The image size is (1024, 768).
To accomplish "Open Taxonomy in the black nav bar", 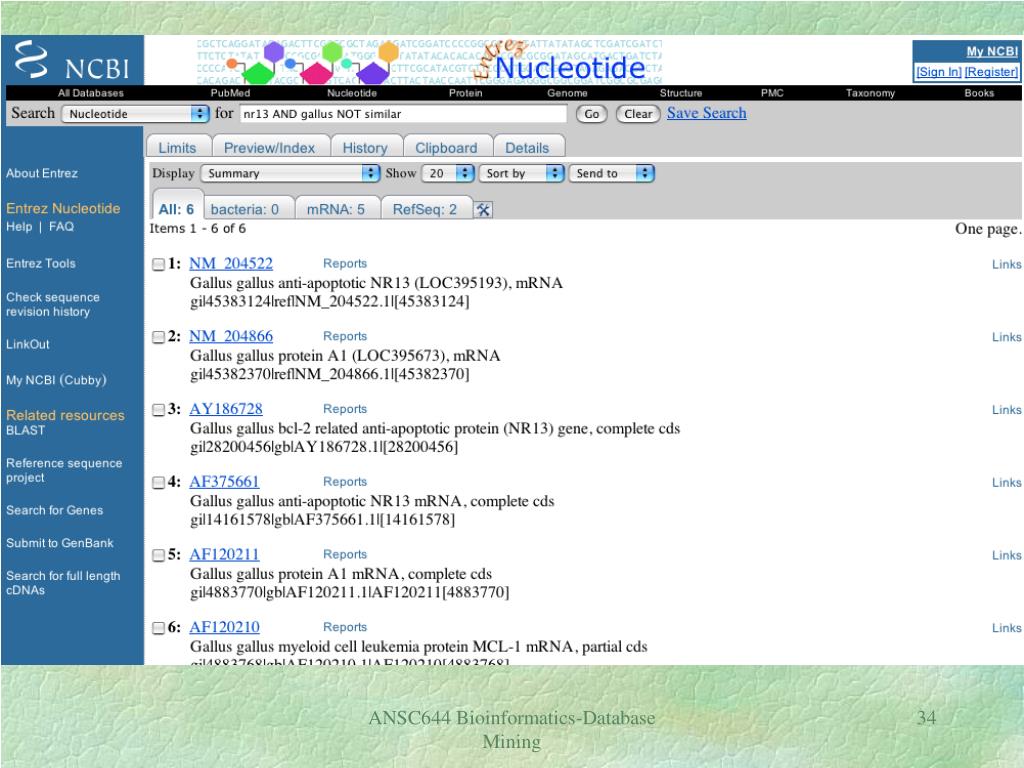I will click(x=871, y=93).
